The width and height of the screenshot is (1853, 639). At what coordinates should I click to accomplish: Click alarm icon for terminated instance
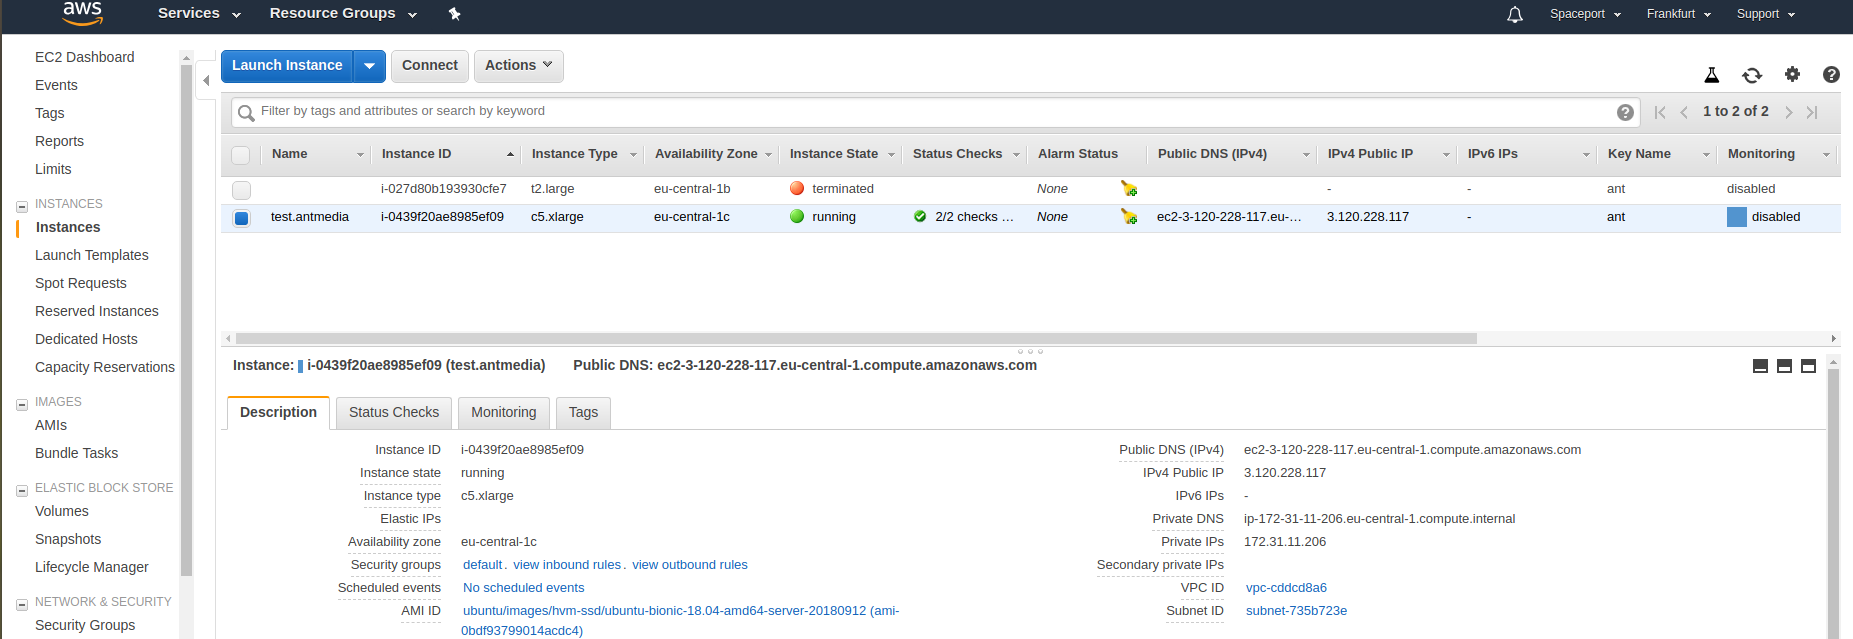(1129, 188)
